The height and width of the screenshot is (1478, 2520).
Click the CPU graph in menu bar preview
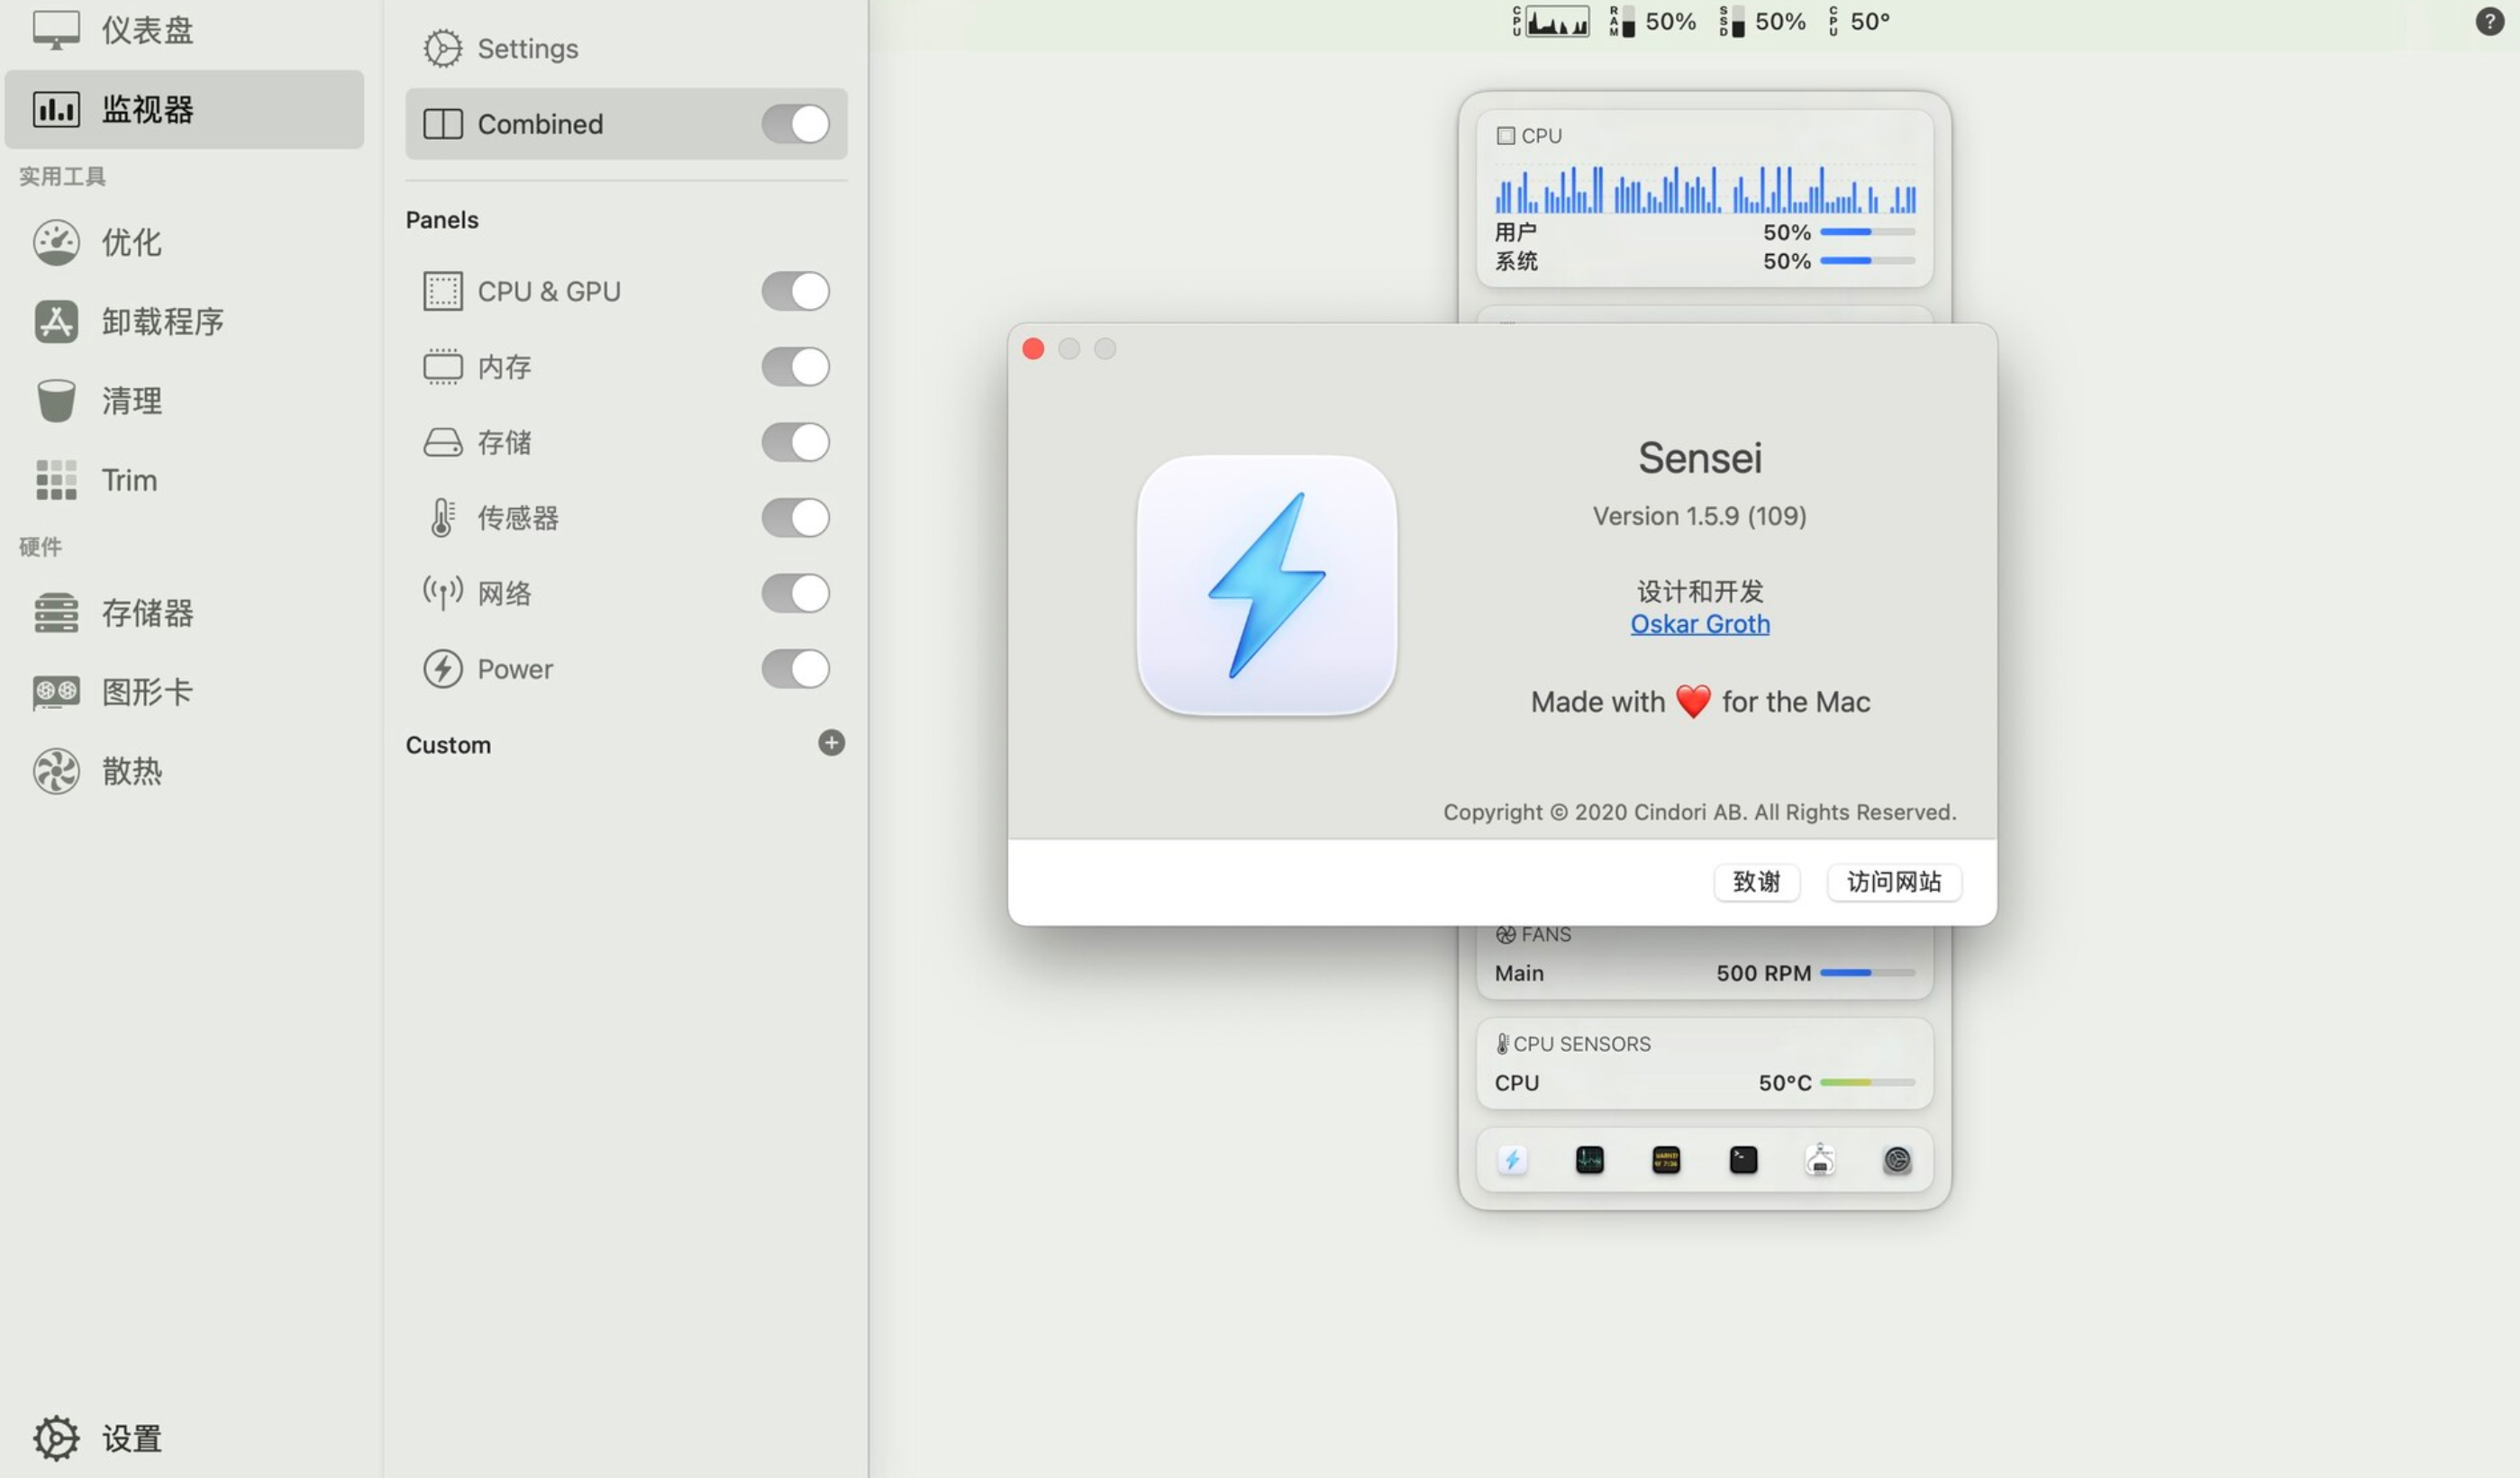click(1551, 21)
